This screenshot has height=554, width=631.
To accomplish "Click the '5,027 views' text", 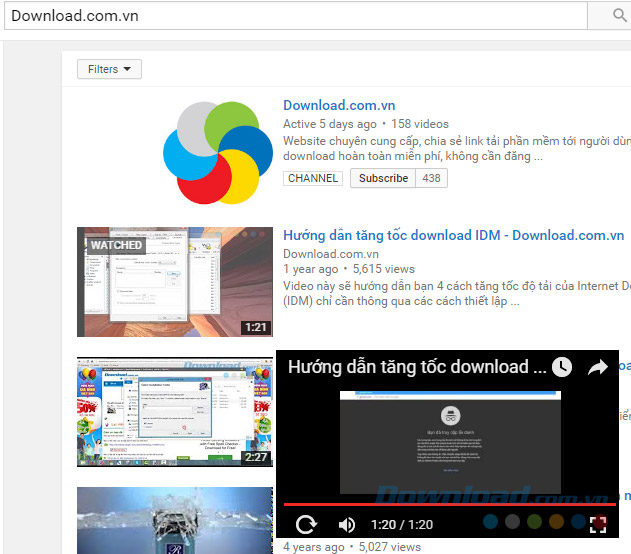I will [x=390, y=547].
